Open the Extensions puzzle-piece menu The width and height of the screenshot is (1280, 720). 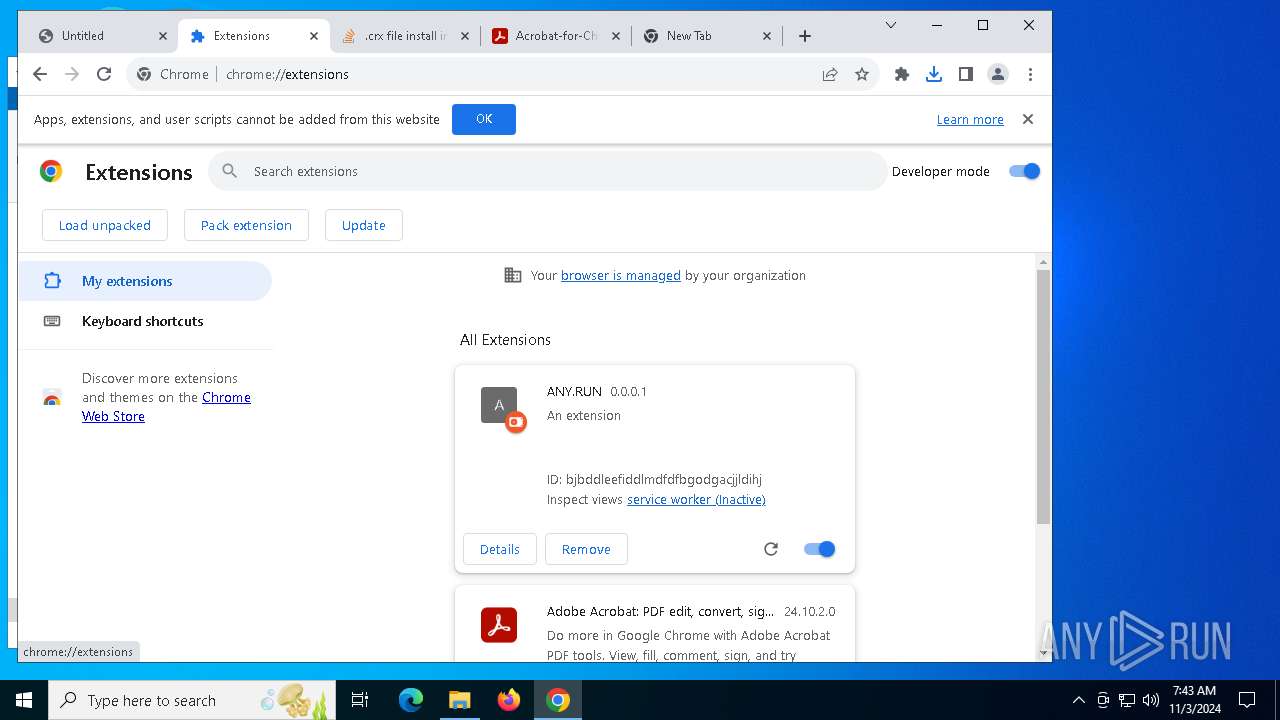902,74
